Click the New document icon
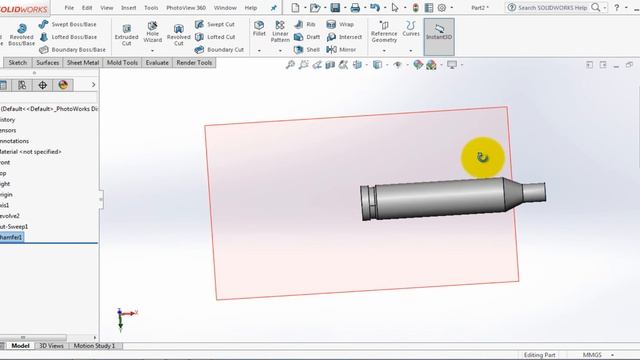 click(295, 8)
